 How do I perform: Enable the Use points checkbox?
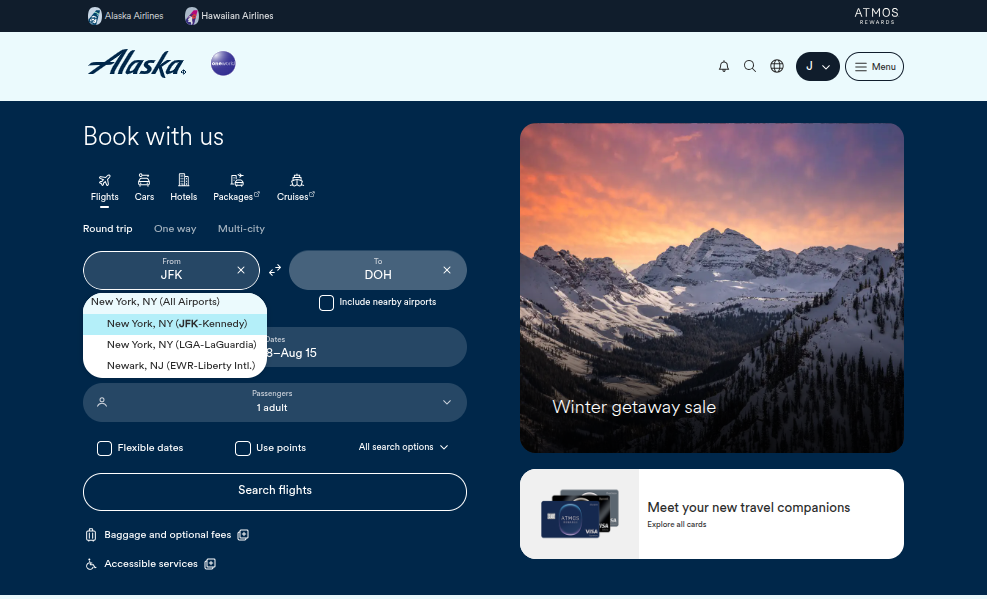[242, 448]
